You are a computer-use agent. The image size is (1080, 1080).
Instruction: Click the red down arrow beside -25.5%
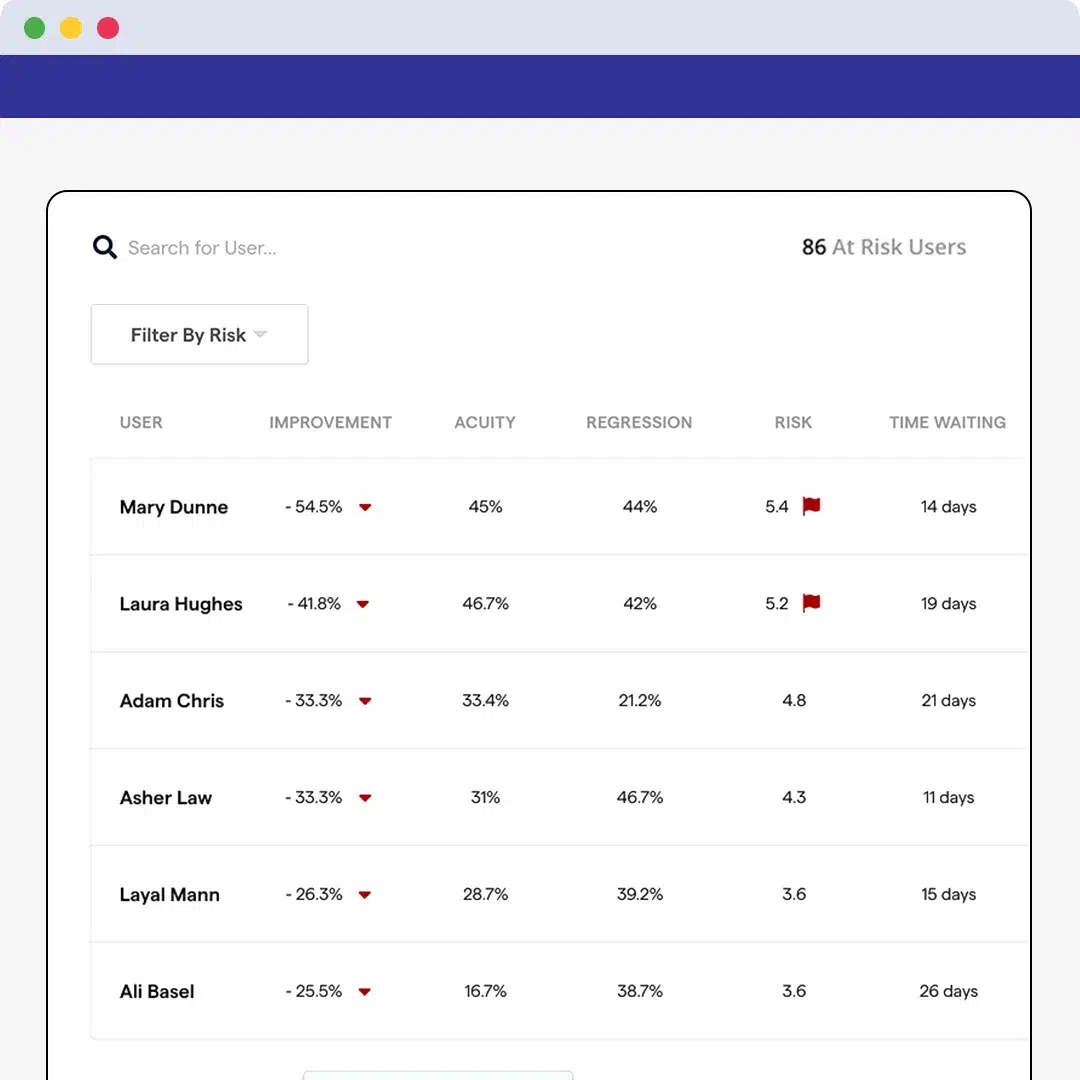[365, 992]
